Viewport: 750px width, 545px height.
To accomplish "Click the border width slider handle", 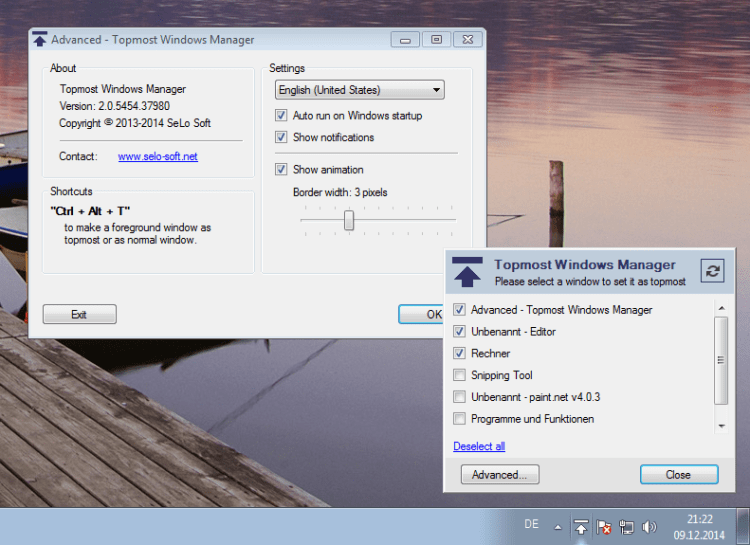I will point(349,220).
